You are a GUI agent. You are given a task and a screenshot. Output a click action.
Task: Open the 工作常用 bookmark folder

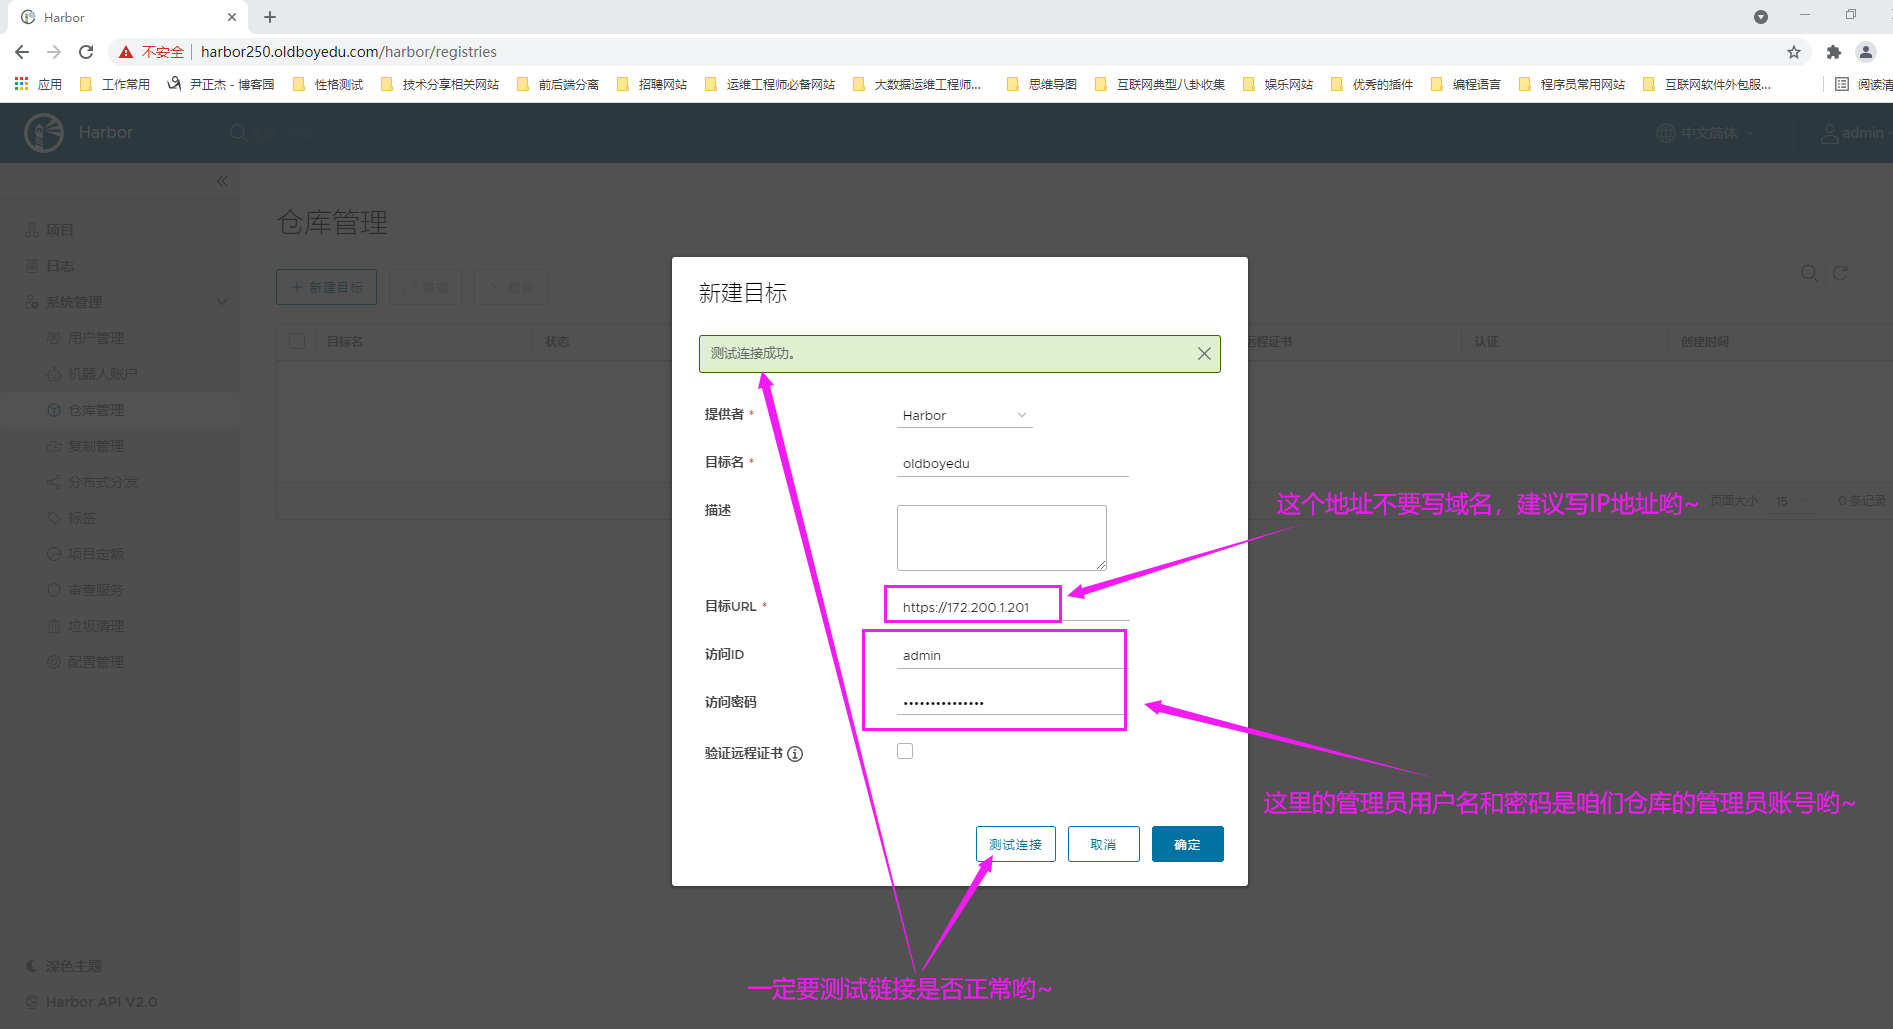(115, 84)
